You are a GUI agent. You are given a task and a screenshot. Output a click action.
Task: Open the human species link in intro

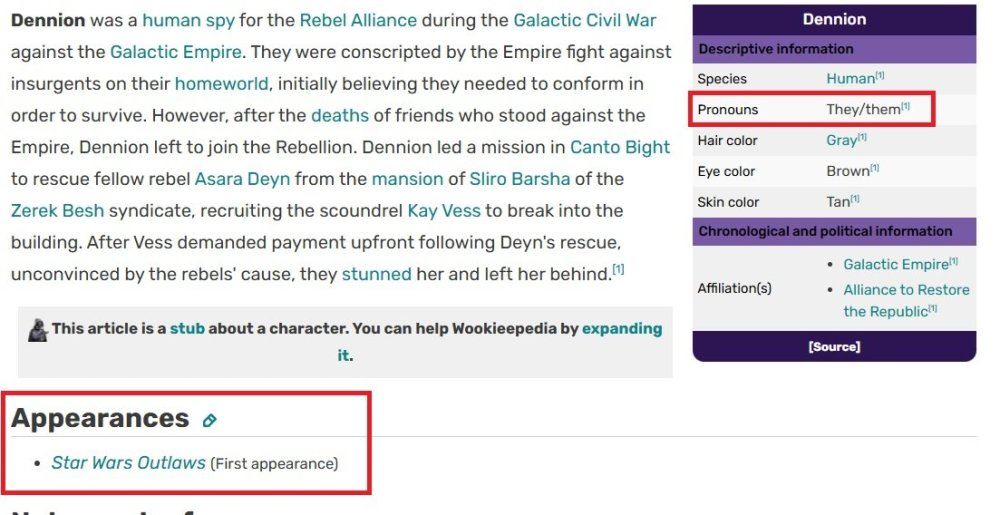coord(171,20)
